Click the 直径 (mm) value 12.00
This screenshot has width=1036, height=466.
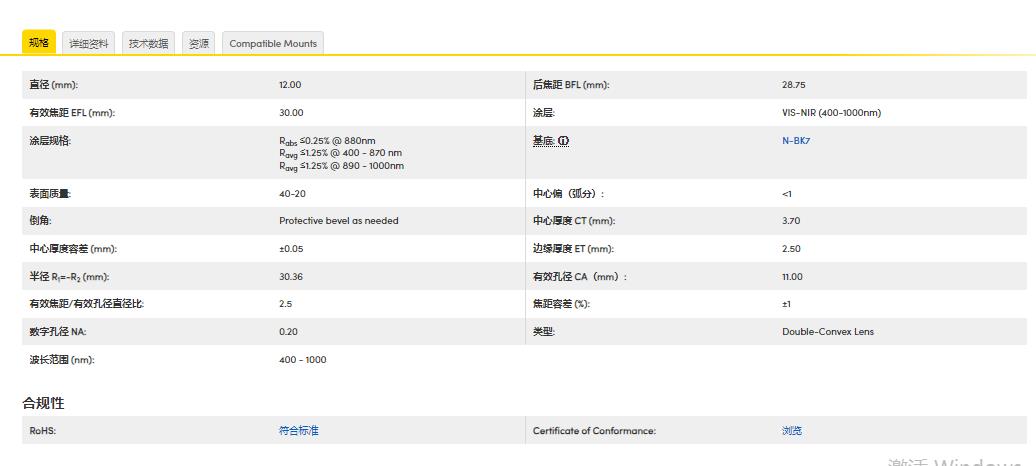pyautogui.click(x=290, y=85)
